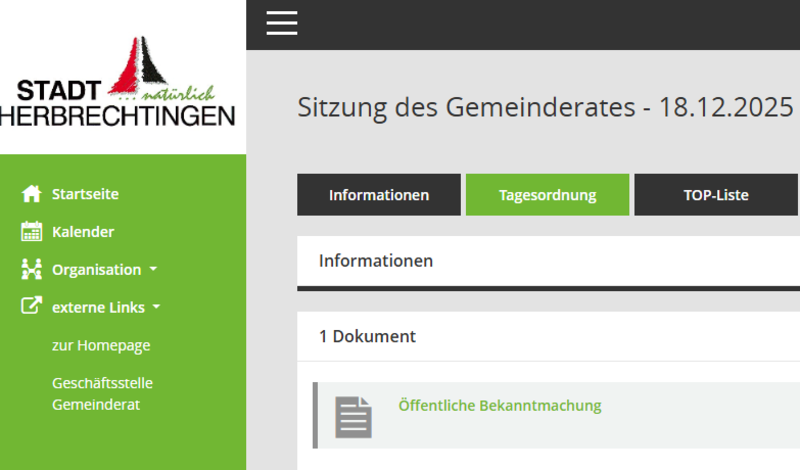Expand the Organisation dropdown caret
The height and width of the screenshot is (470, 800).
click(153, 270)
